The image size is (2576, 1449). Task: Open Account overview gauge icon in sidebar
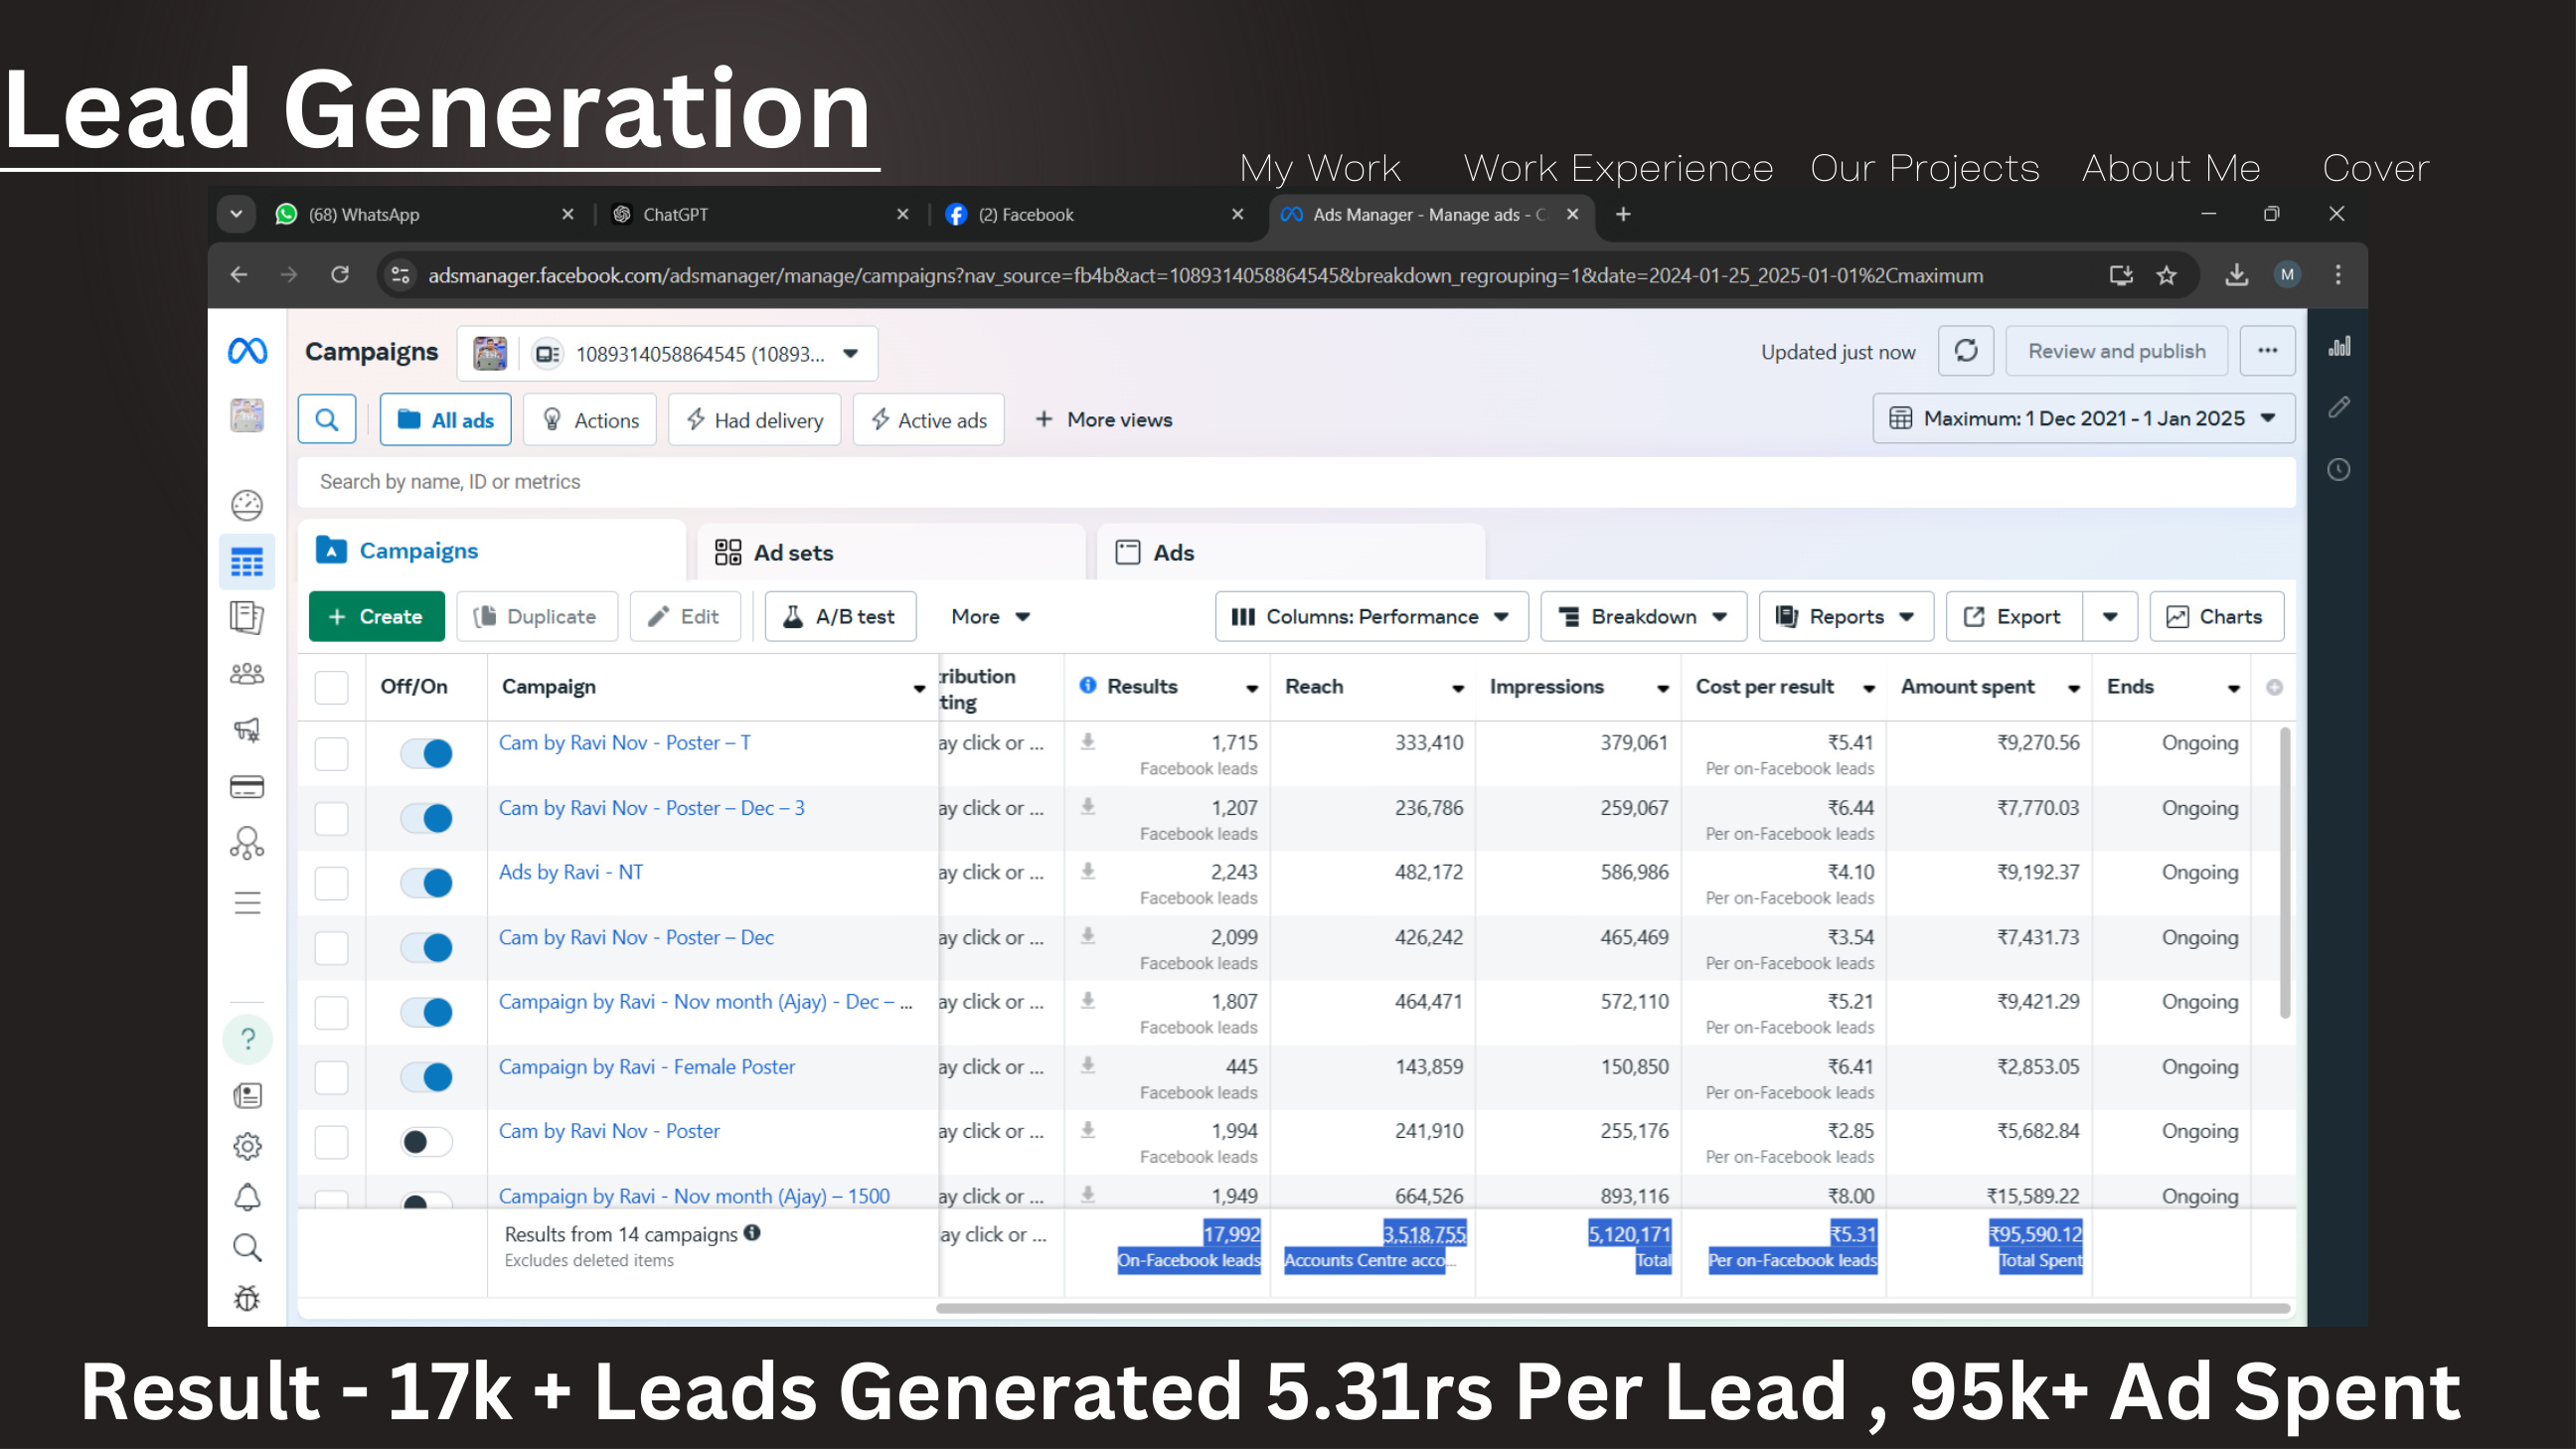click(x=247, y=505)
